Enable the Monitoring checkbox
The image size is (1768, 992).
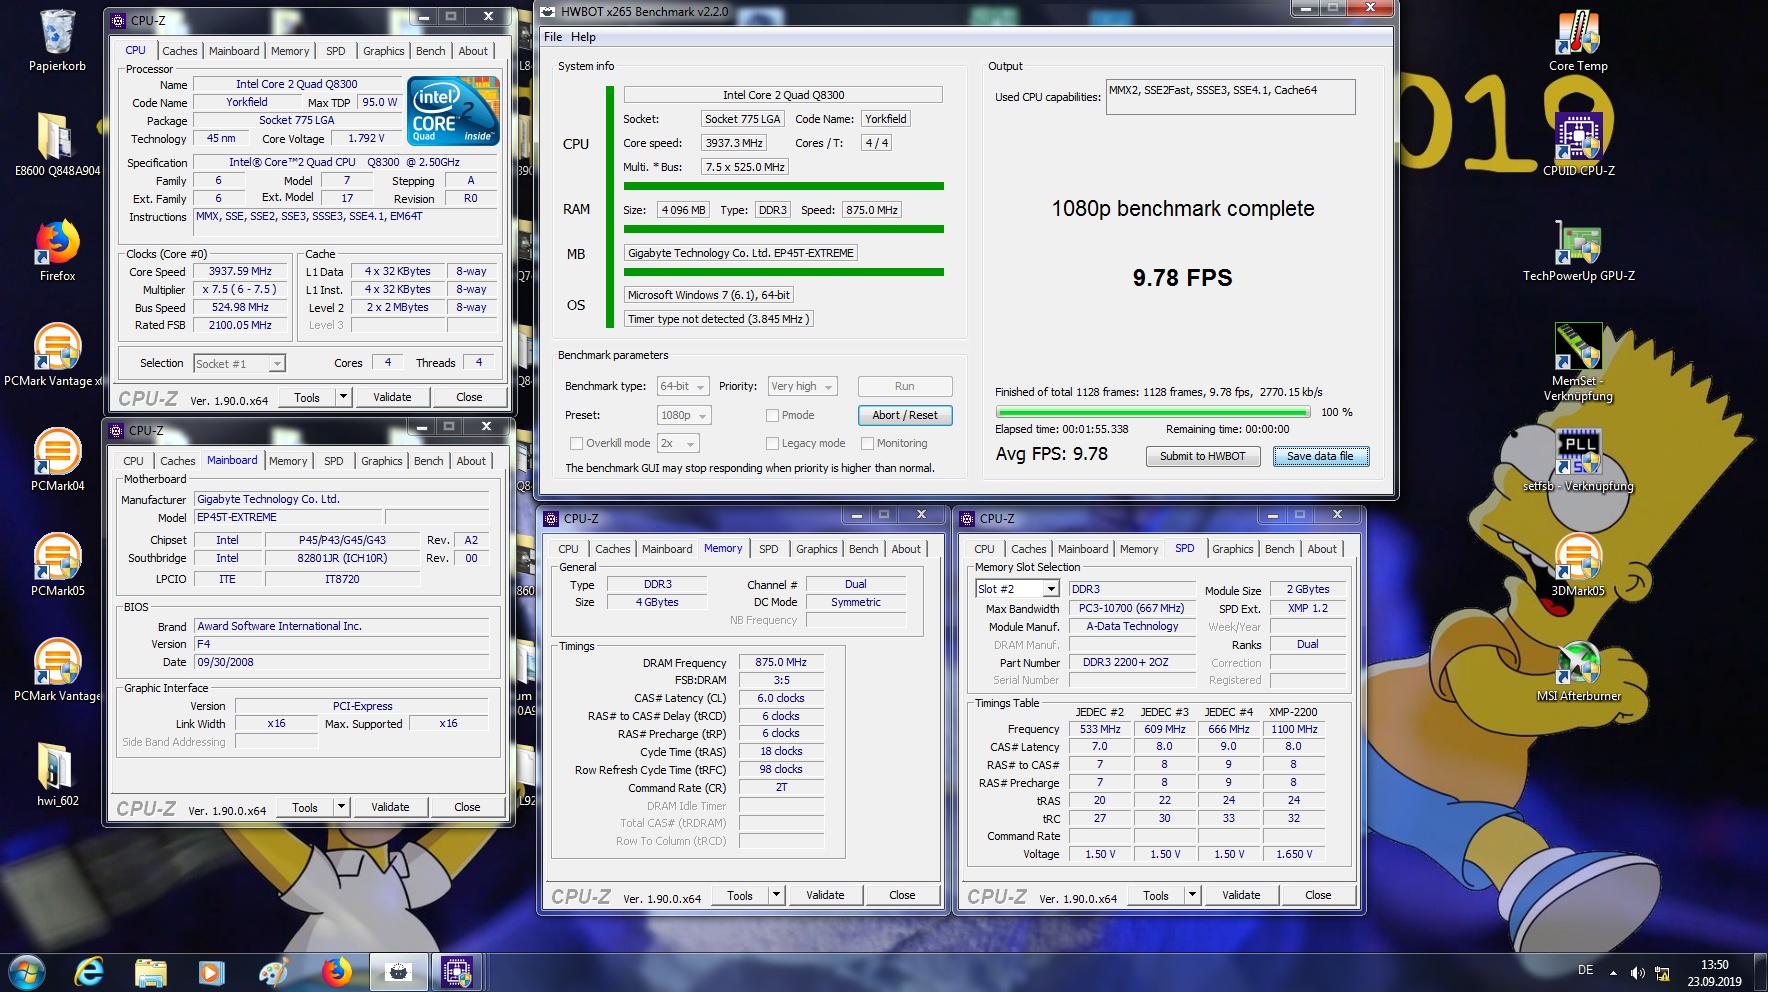tap(868, 443)
